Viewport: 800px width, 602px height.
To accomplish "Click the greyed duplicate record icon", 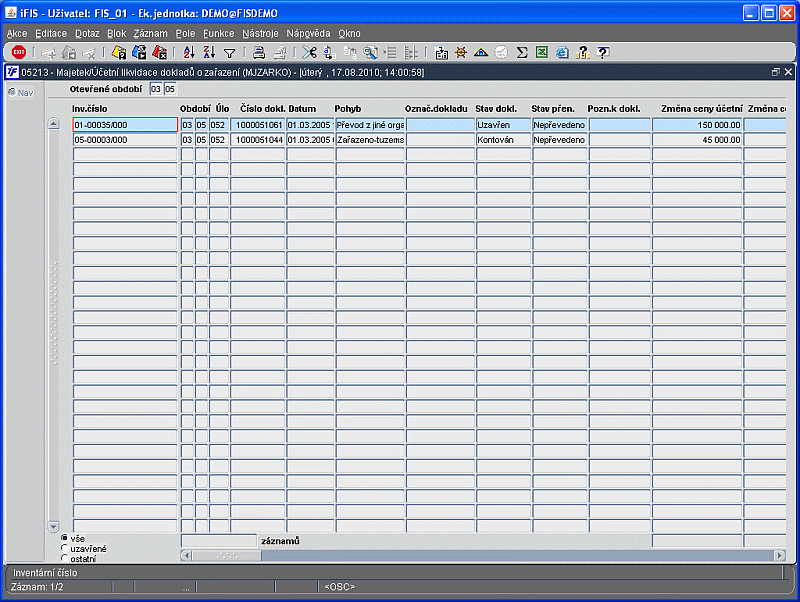I will (x=69, y=53).
